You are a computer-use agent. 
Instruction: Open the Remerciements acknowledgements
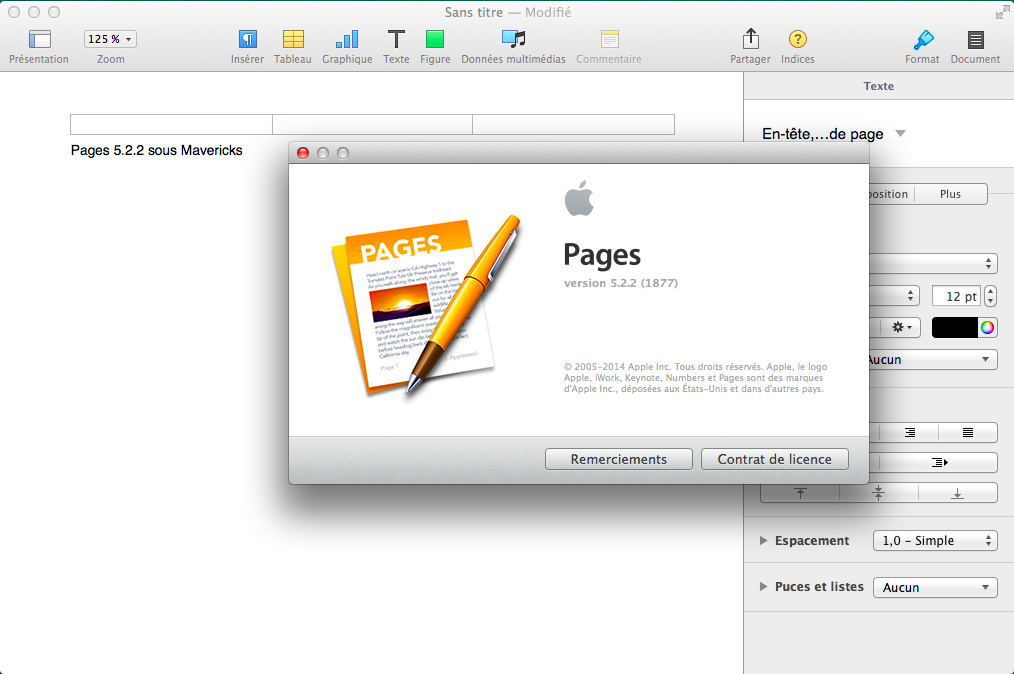618,459
